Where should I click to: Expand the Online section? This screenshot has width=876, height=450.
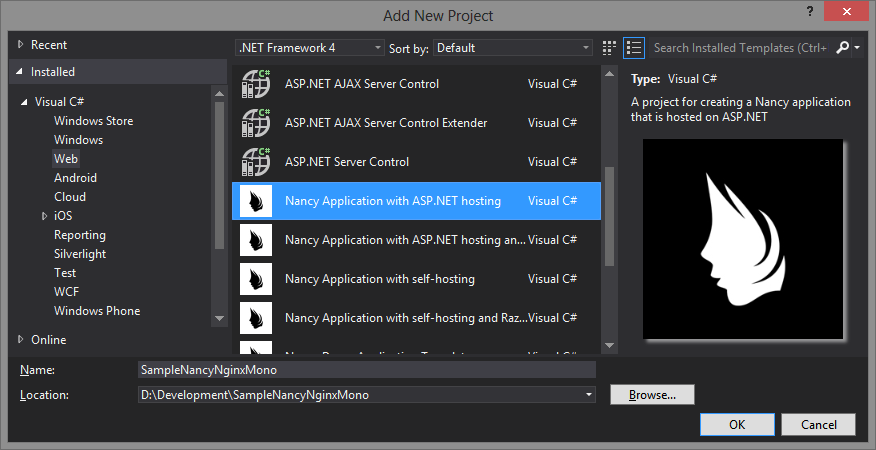tap(21, 339)
